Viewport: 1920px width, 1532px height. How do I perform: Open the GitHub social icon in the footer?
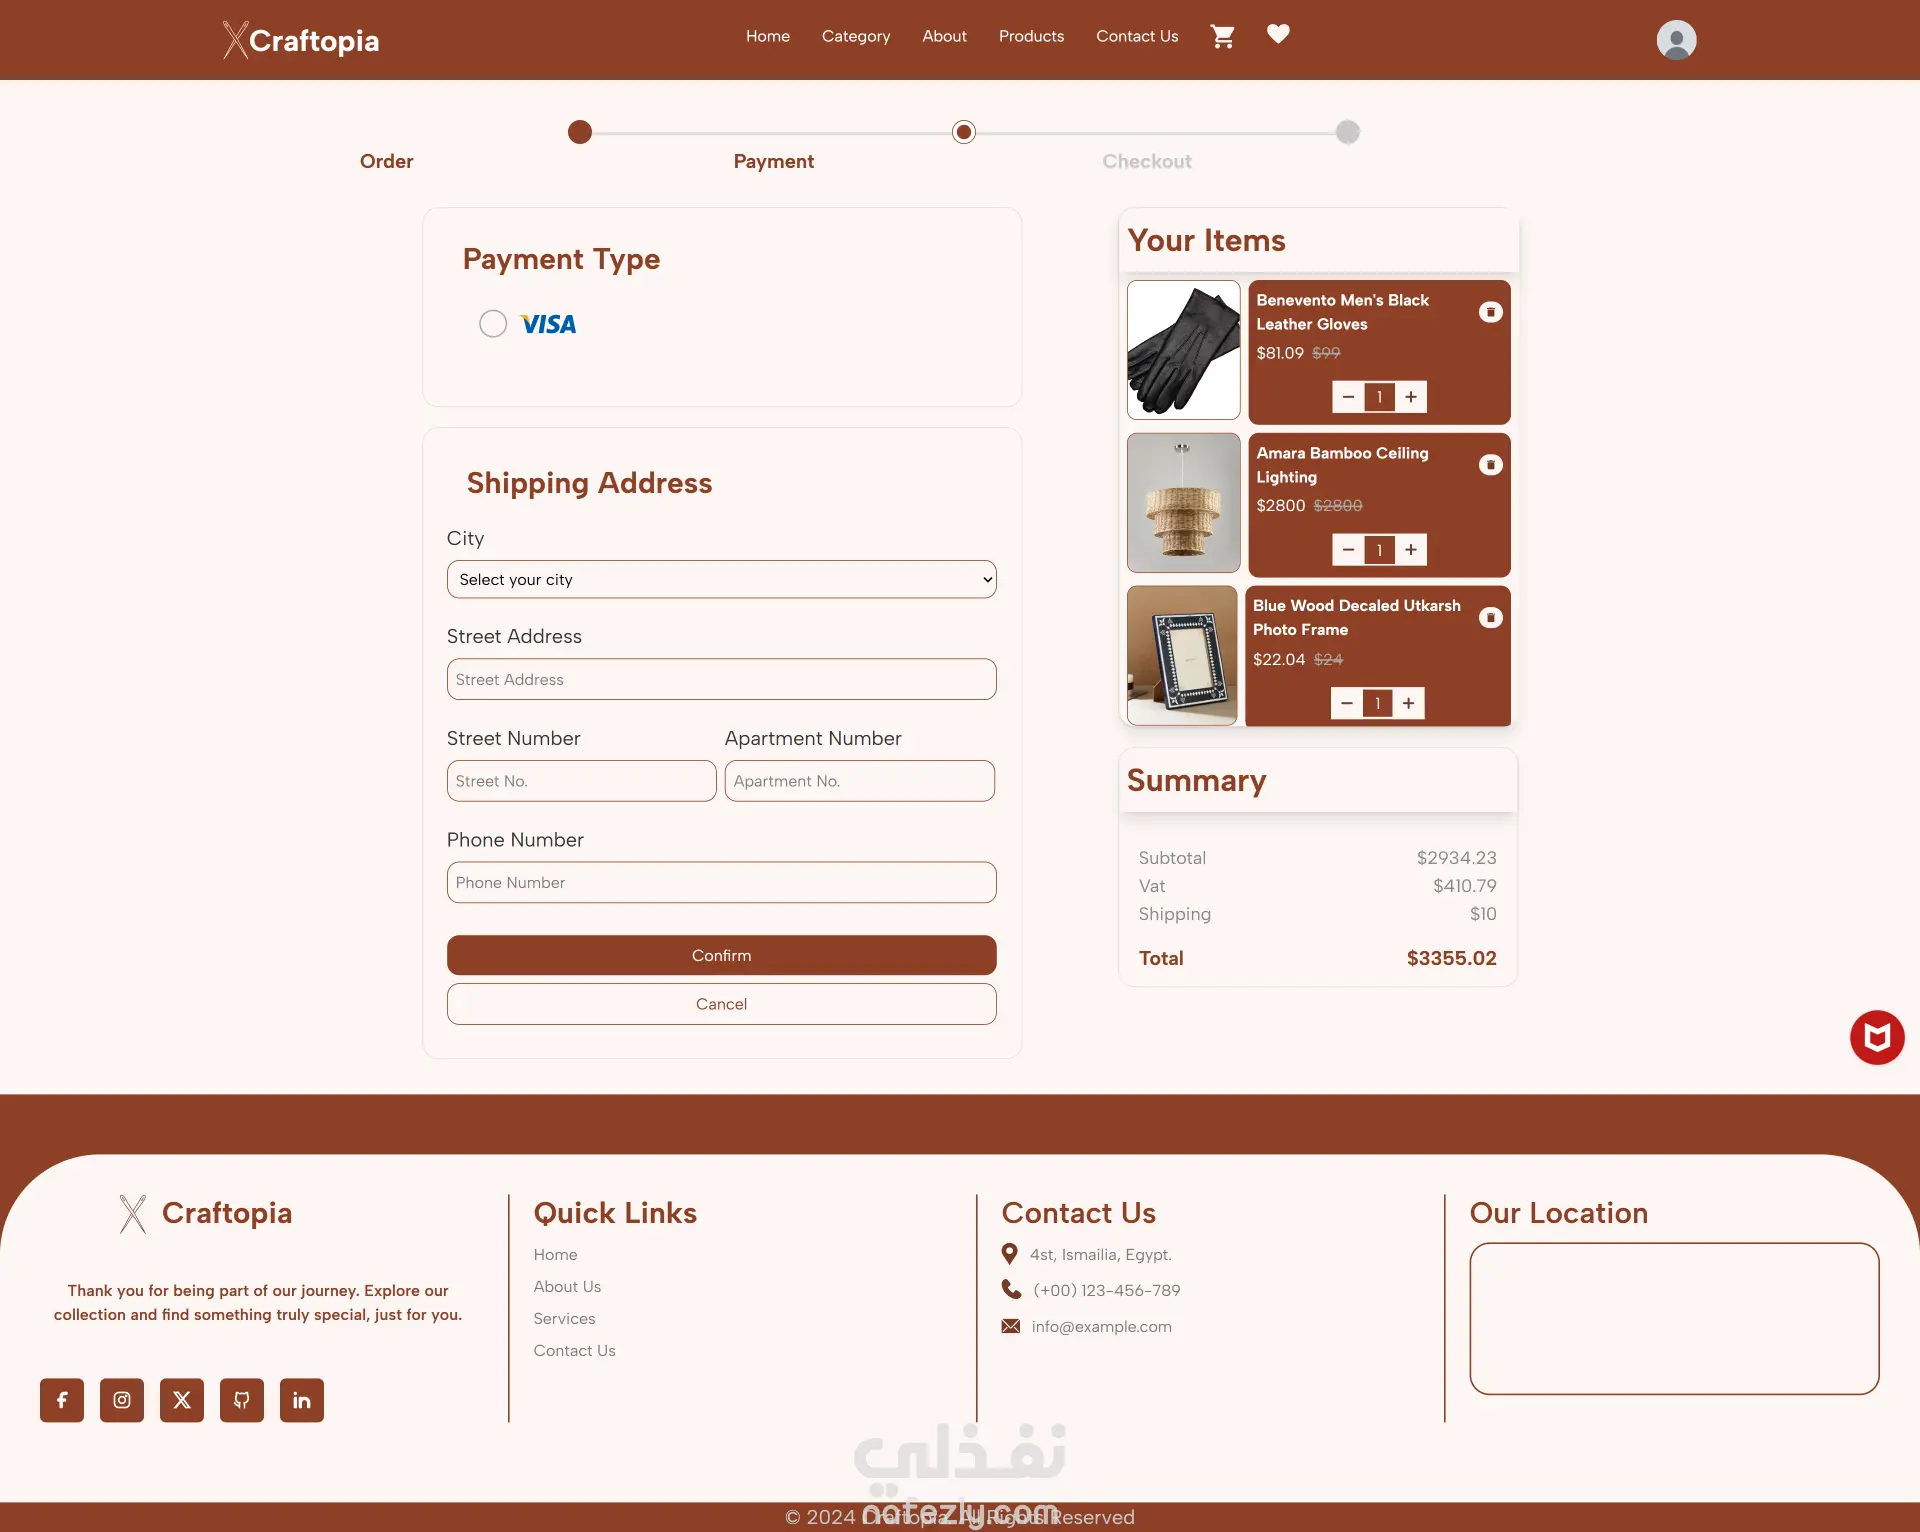tap(242, 1400)
